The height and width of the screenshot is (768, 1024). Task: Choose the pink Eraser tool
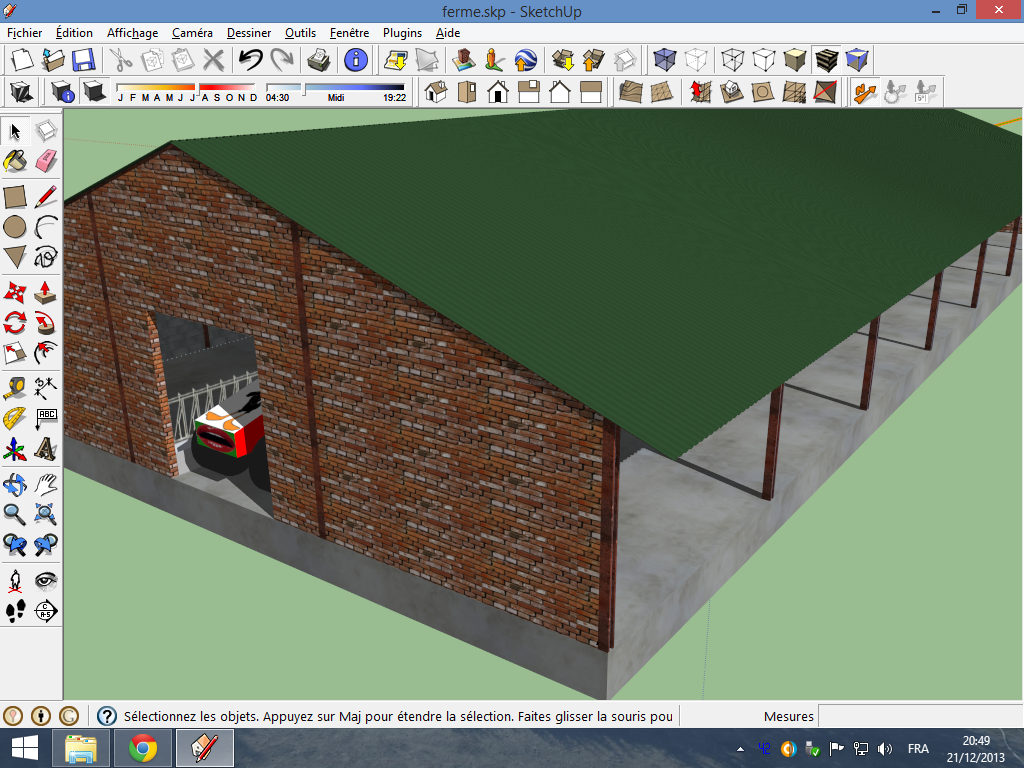coord(46,161)
